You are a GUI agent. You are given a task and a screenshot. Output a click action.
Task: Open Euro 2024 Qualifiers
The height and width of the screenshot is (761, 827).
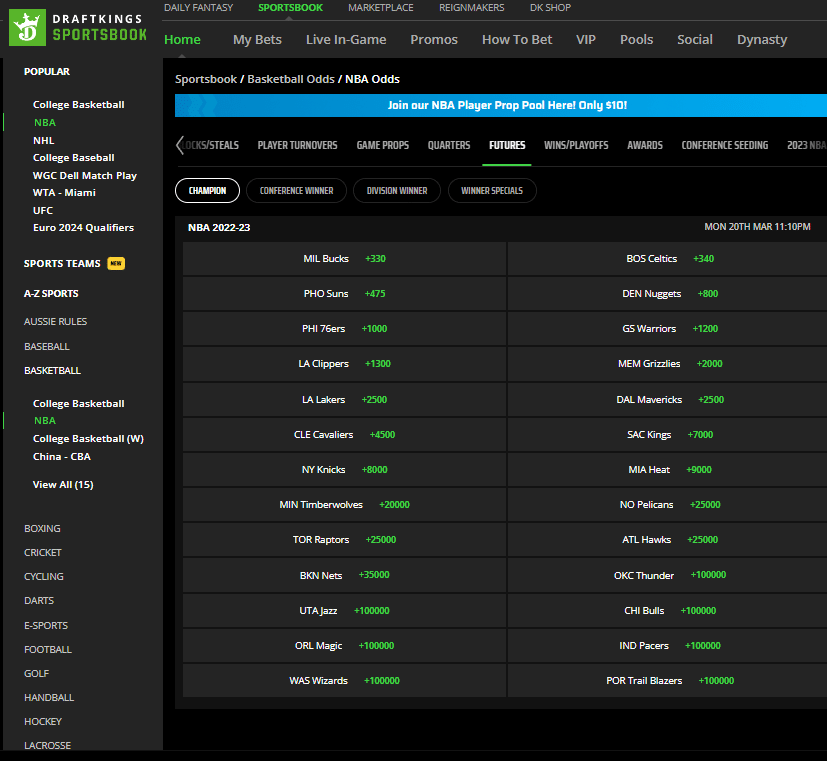coord(83,228)
